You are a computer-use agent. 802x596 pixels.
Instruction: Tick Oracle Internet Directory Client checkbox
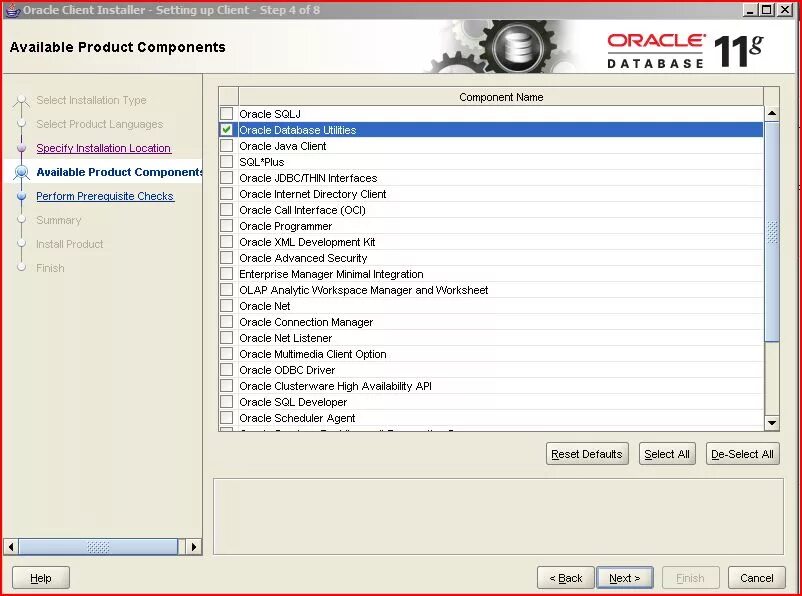227,194
